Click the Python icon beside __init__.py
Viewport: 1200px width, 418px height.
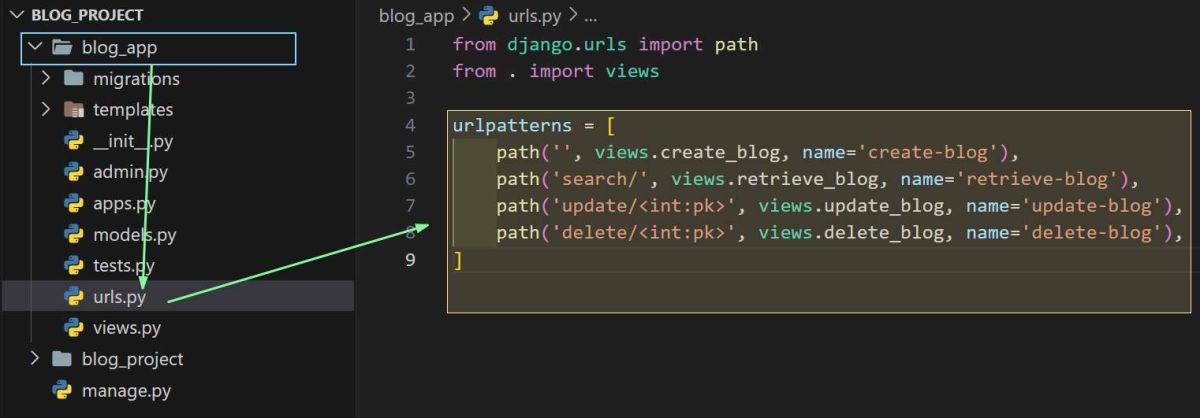click(73, 140)
